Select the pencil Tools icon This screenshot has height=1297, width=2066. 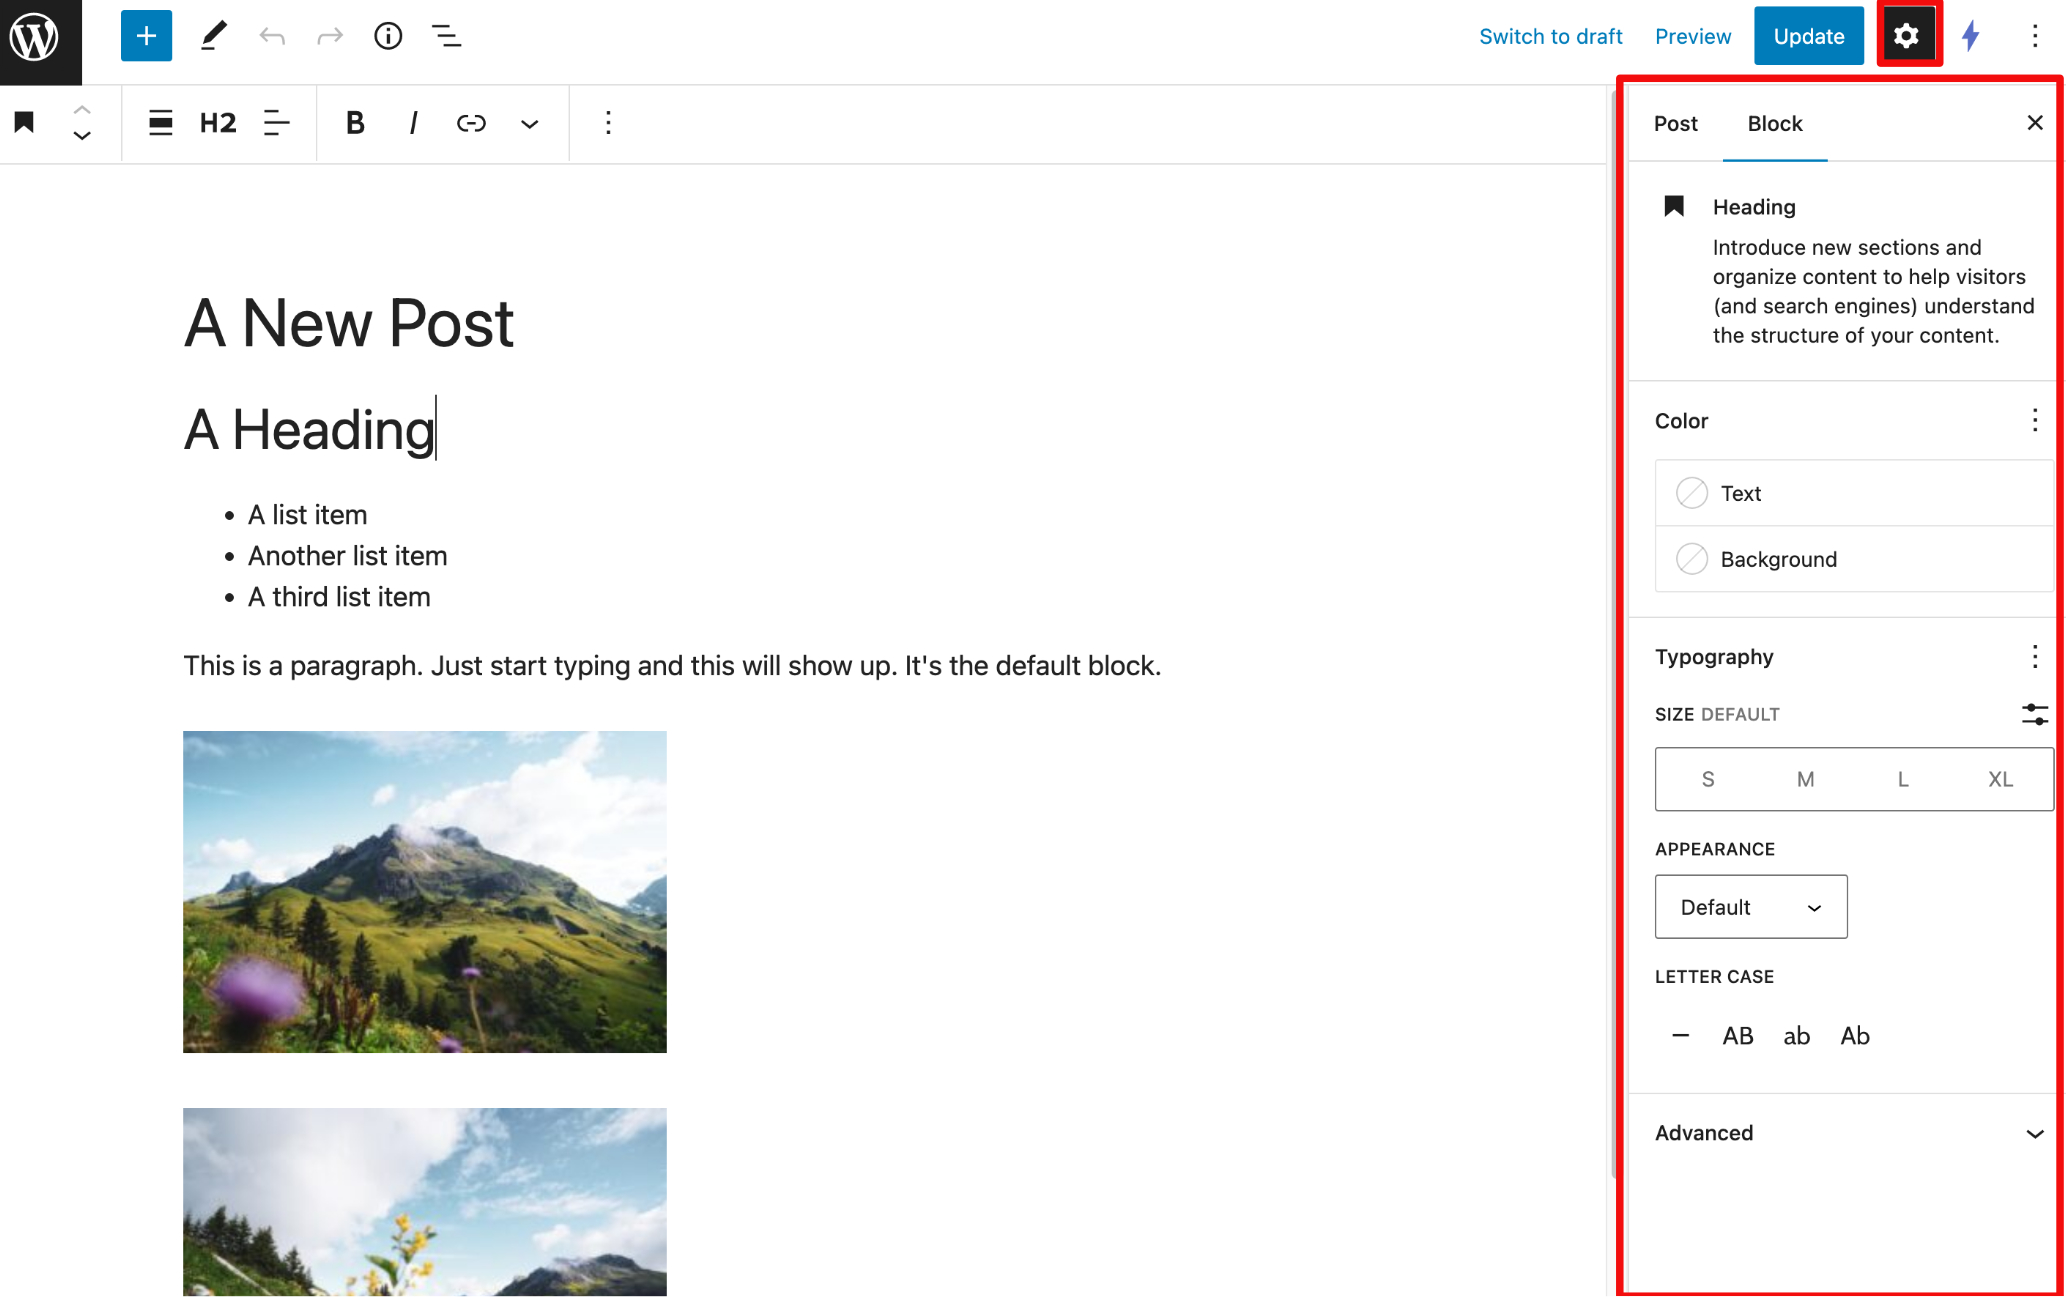tap(213, 36)
